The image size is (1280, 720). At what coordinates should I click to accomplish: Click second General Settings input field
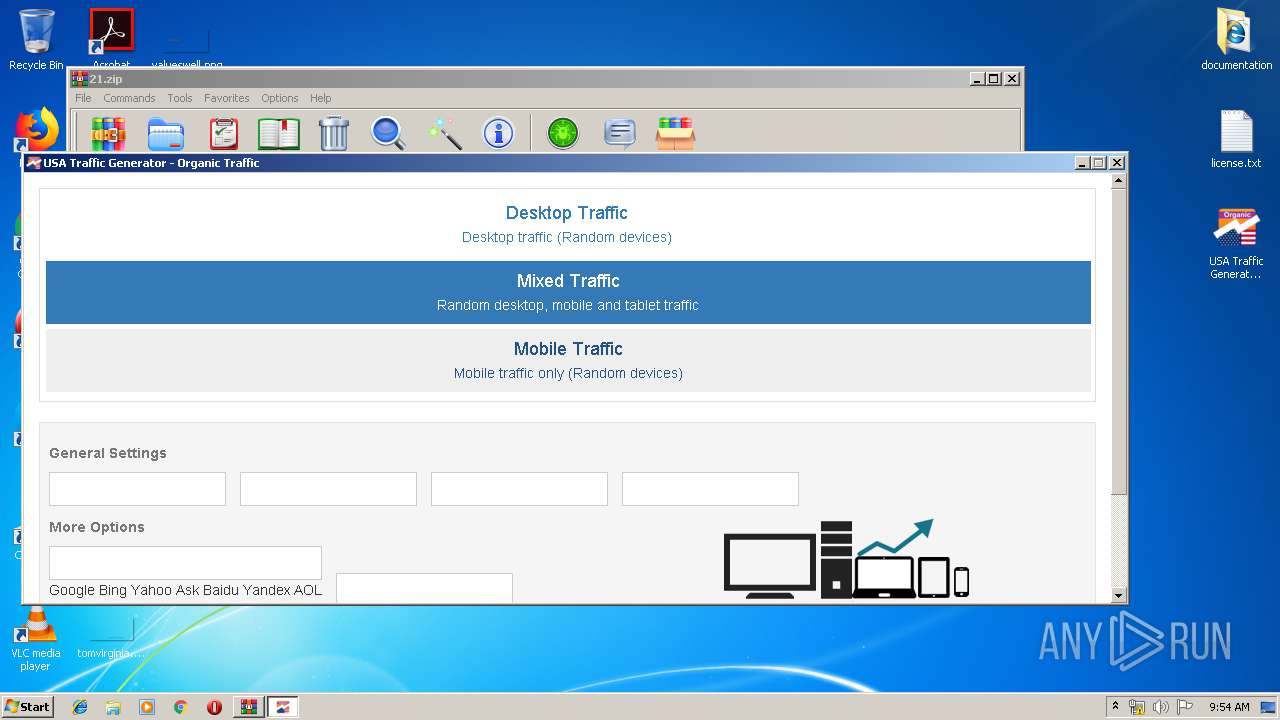[x=328, y=489]
